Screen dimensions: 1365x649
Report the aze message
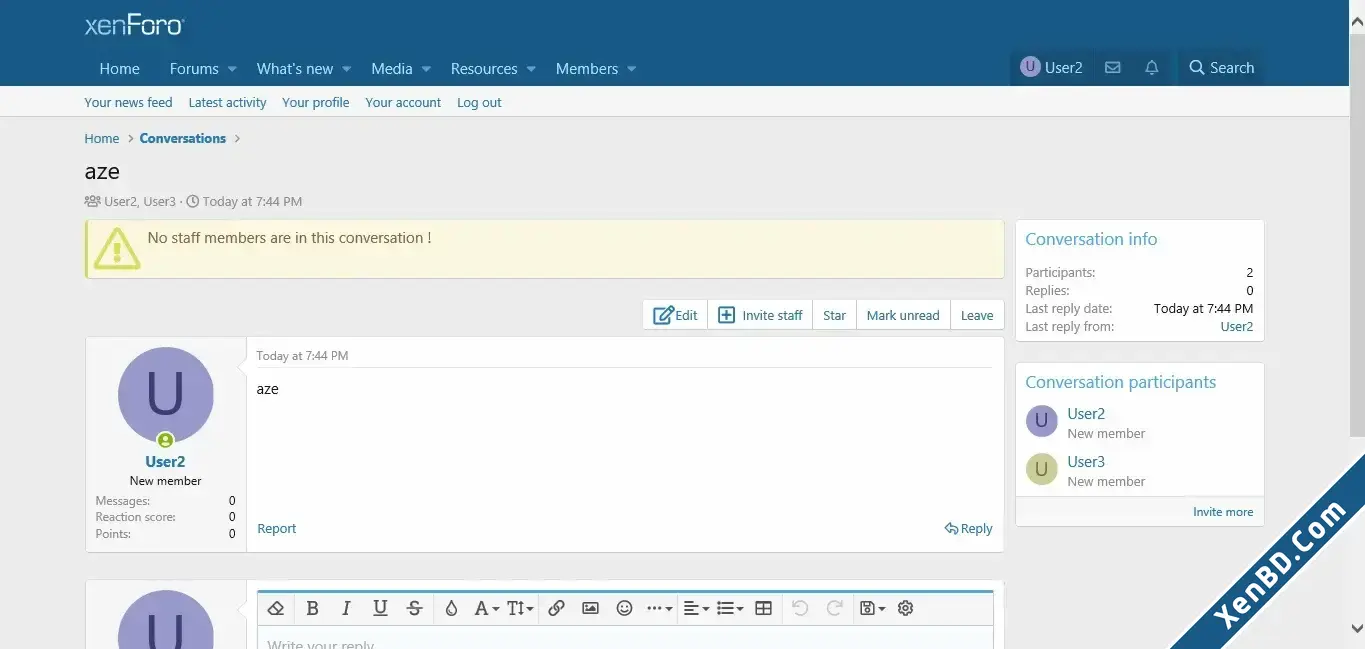coord(277,528)
